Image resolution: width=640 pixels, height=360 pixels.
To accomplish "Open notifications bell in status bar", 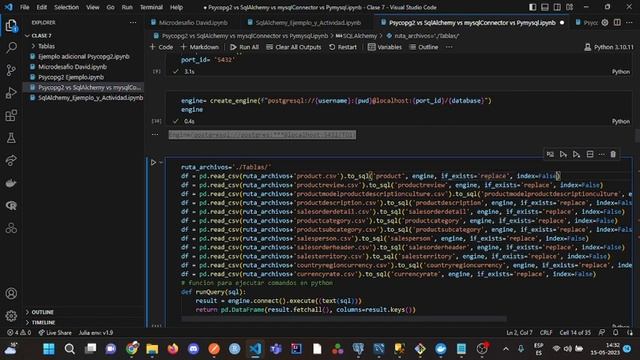I will (x=616, y=333).
